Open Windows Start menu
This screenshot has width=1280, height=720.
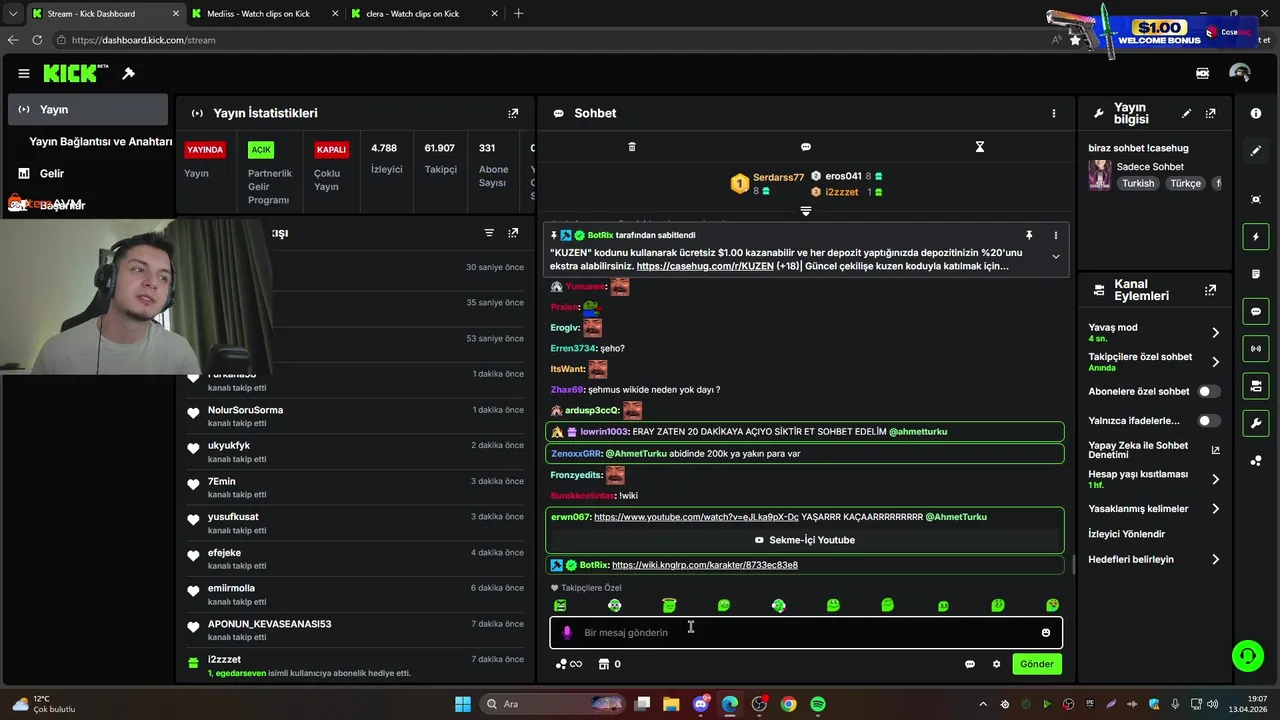click(463, 704)
